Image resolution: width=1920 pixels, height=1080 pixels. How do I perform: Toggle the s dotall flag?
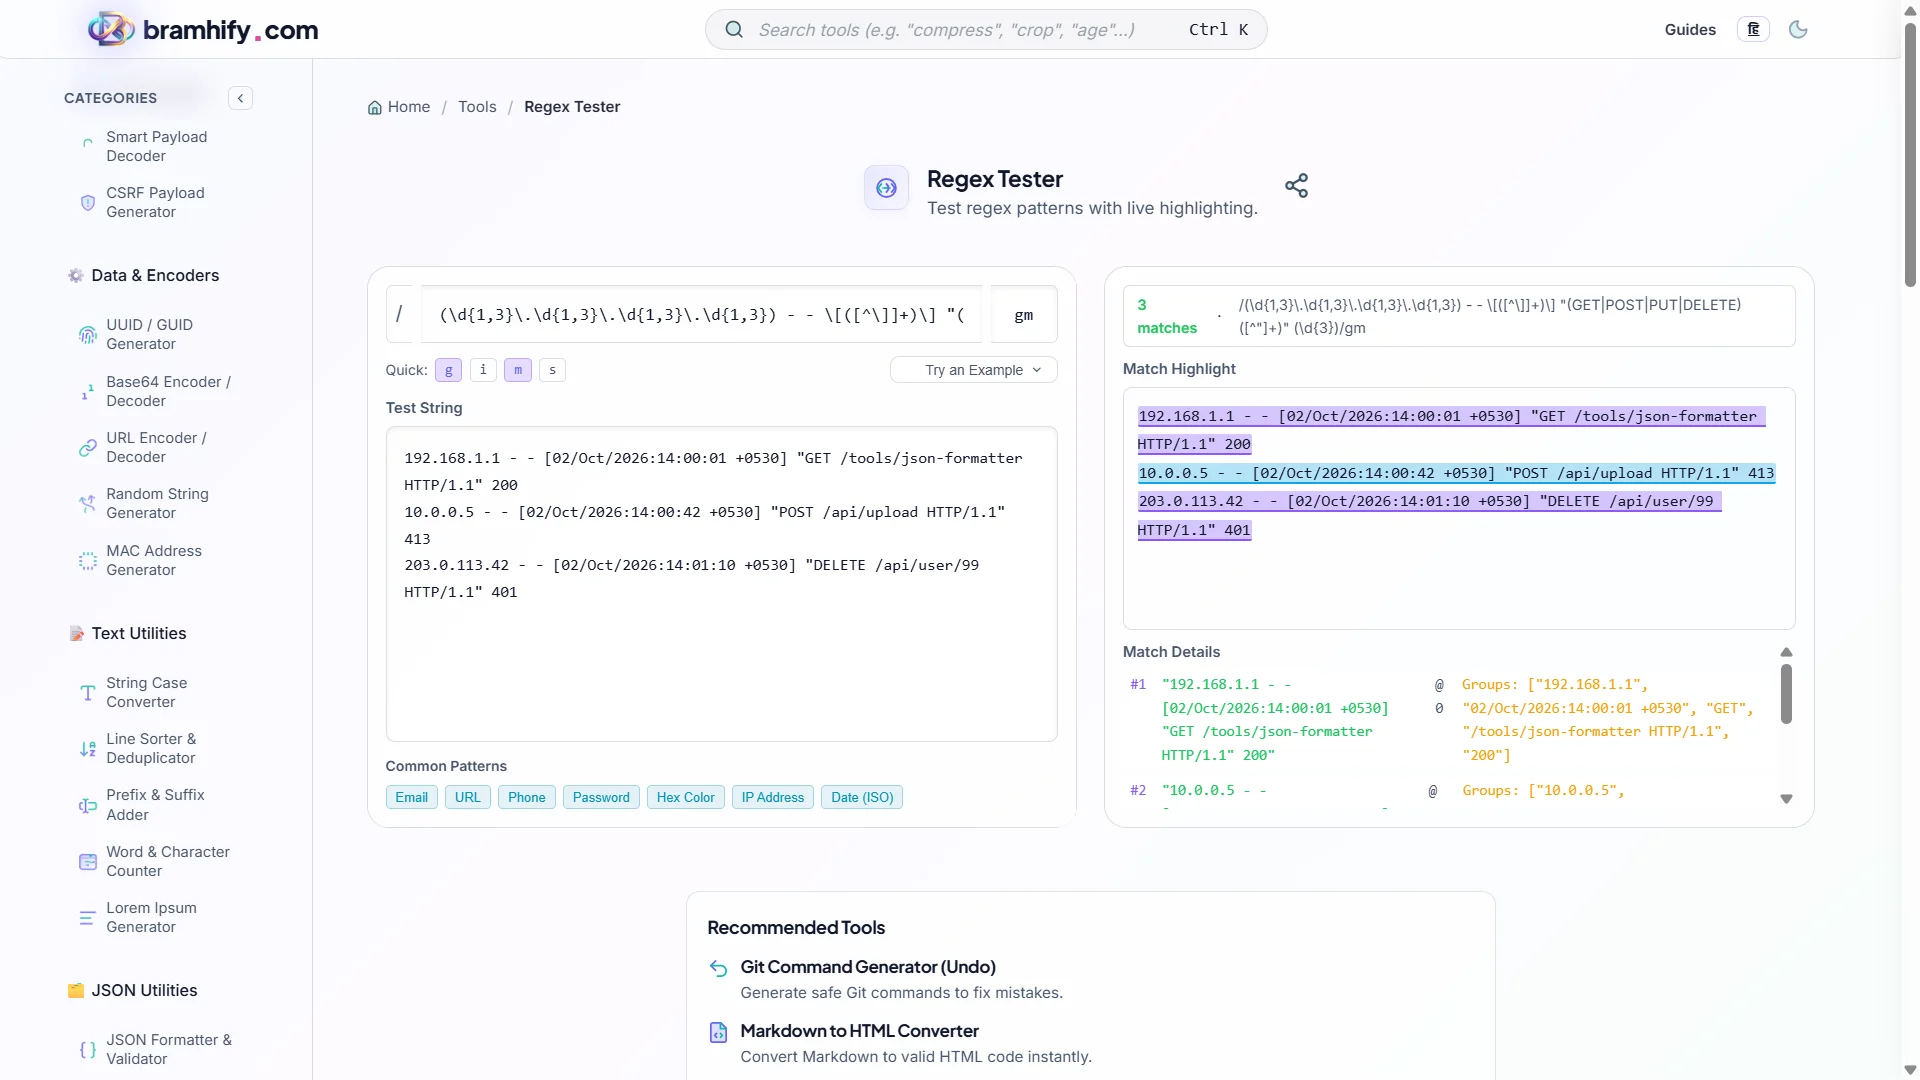[552, 370]
